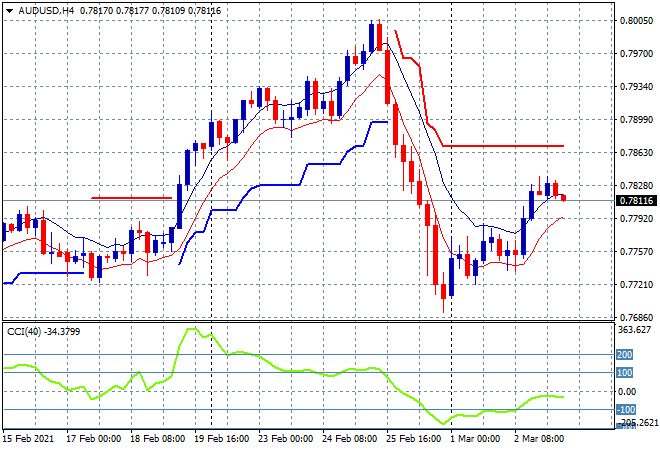
Task: Select the 15 Feb 2021 date label
Action: pos(29,439)
